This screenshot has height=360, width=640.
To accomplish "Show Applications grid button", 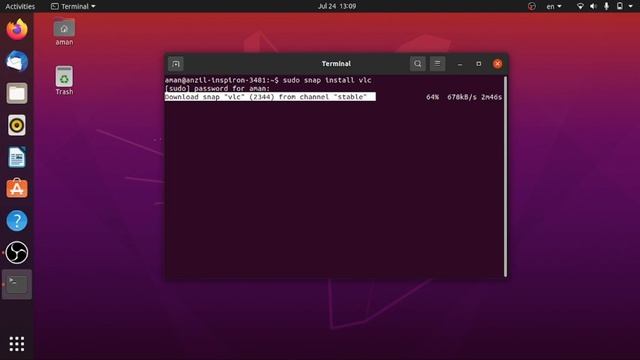I will click(x=17, y=344).
